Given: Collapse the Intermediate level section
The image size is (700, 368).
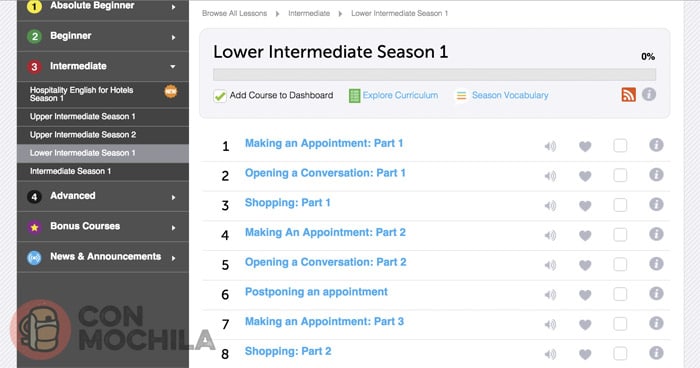Looking at the screenshot, I should point(103,67).
